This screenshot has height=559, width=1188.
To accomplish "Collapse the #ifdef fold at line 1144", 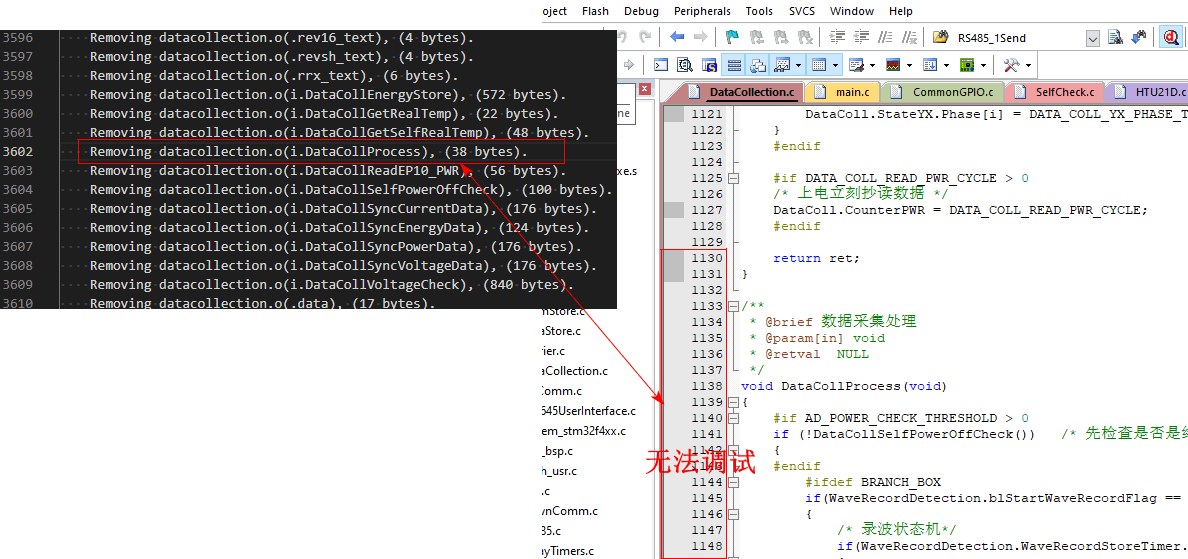I will [733, 482].
